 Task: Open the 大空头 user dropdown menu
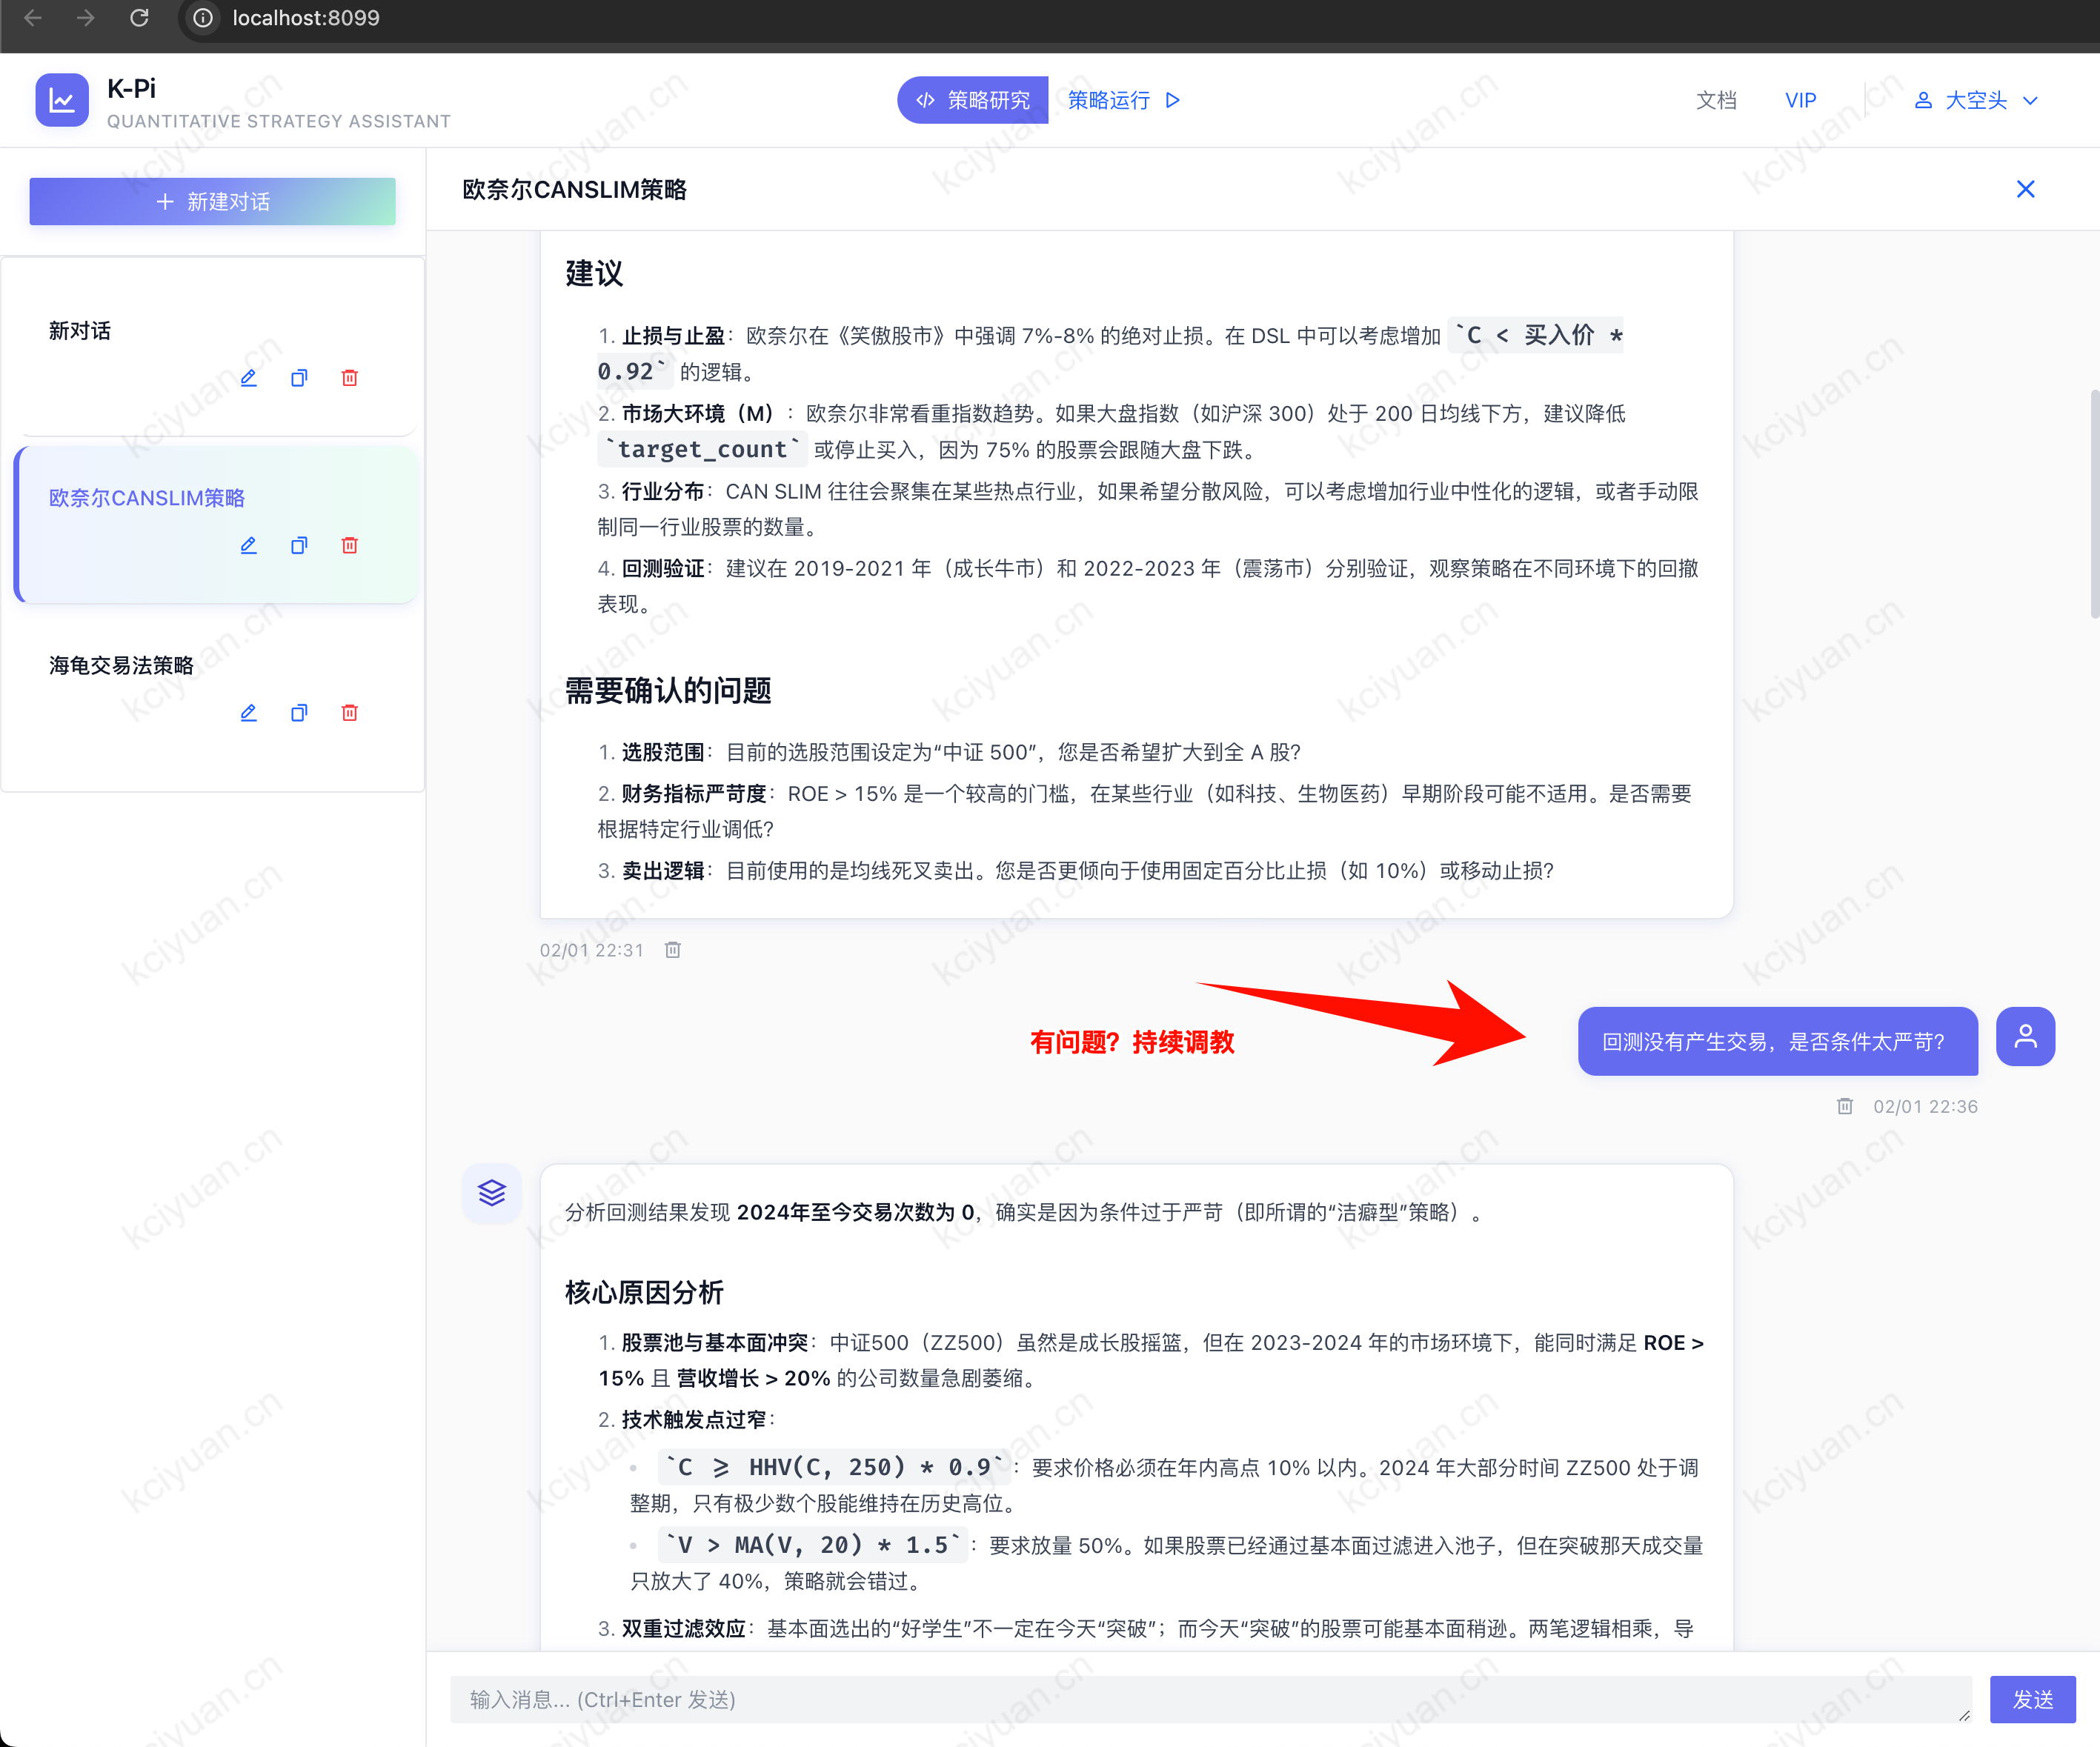point(1976,100)
